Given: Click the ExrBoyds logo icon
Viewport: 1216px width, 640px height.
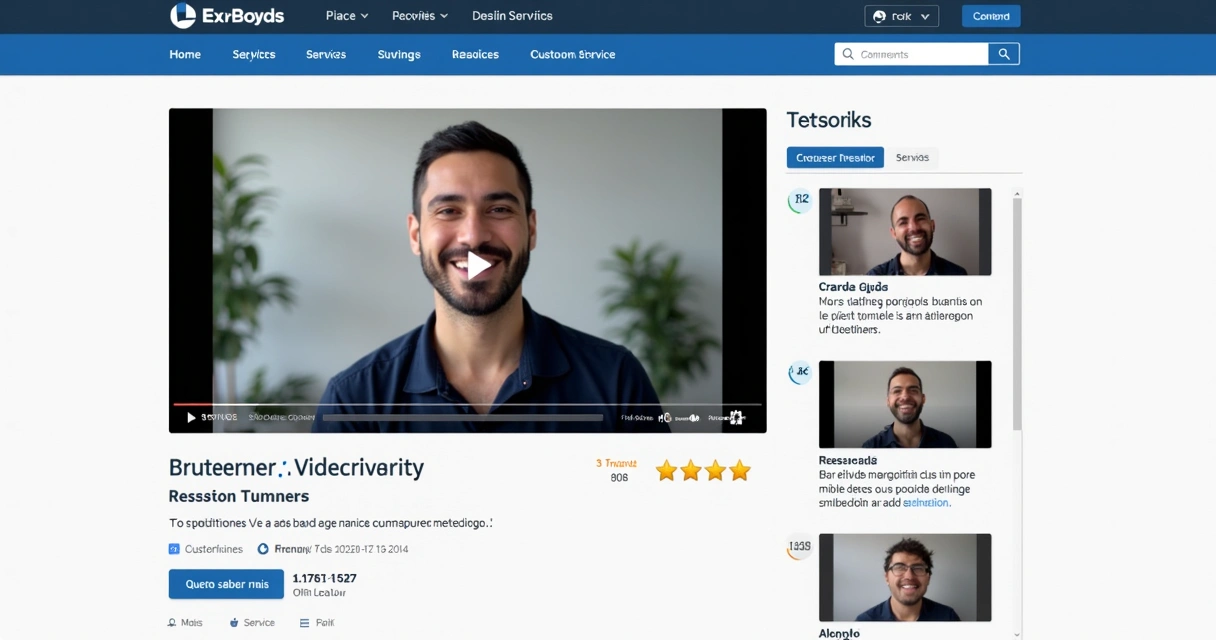Looking at the screenshot, I should click(183, 15).
